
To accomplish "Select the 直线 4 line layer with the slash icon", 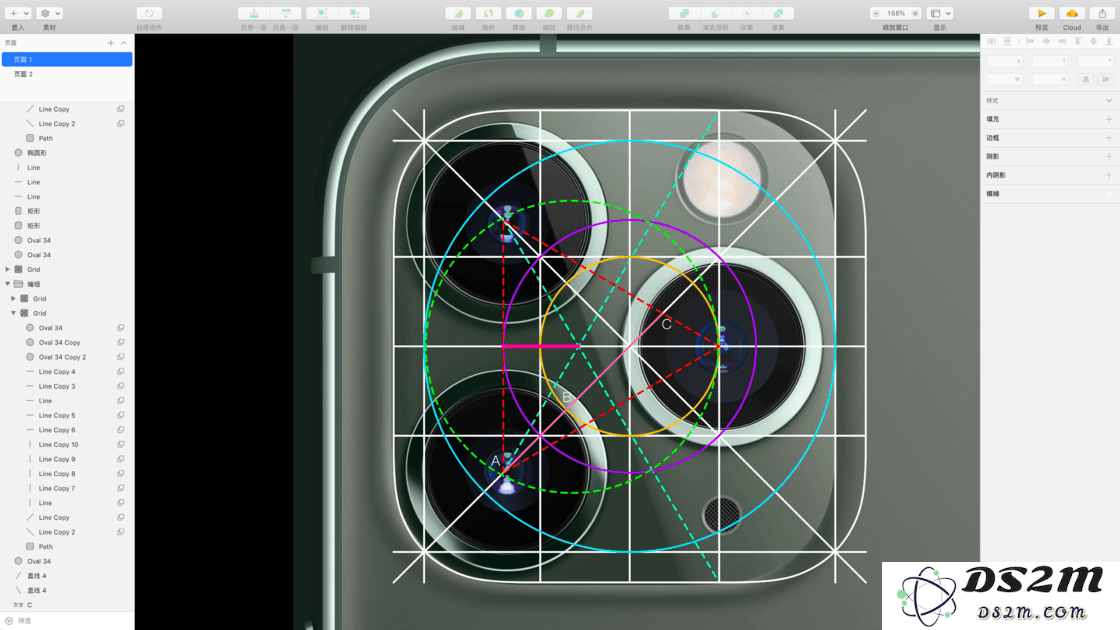I will (67, 576).
